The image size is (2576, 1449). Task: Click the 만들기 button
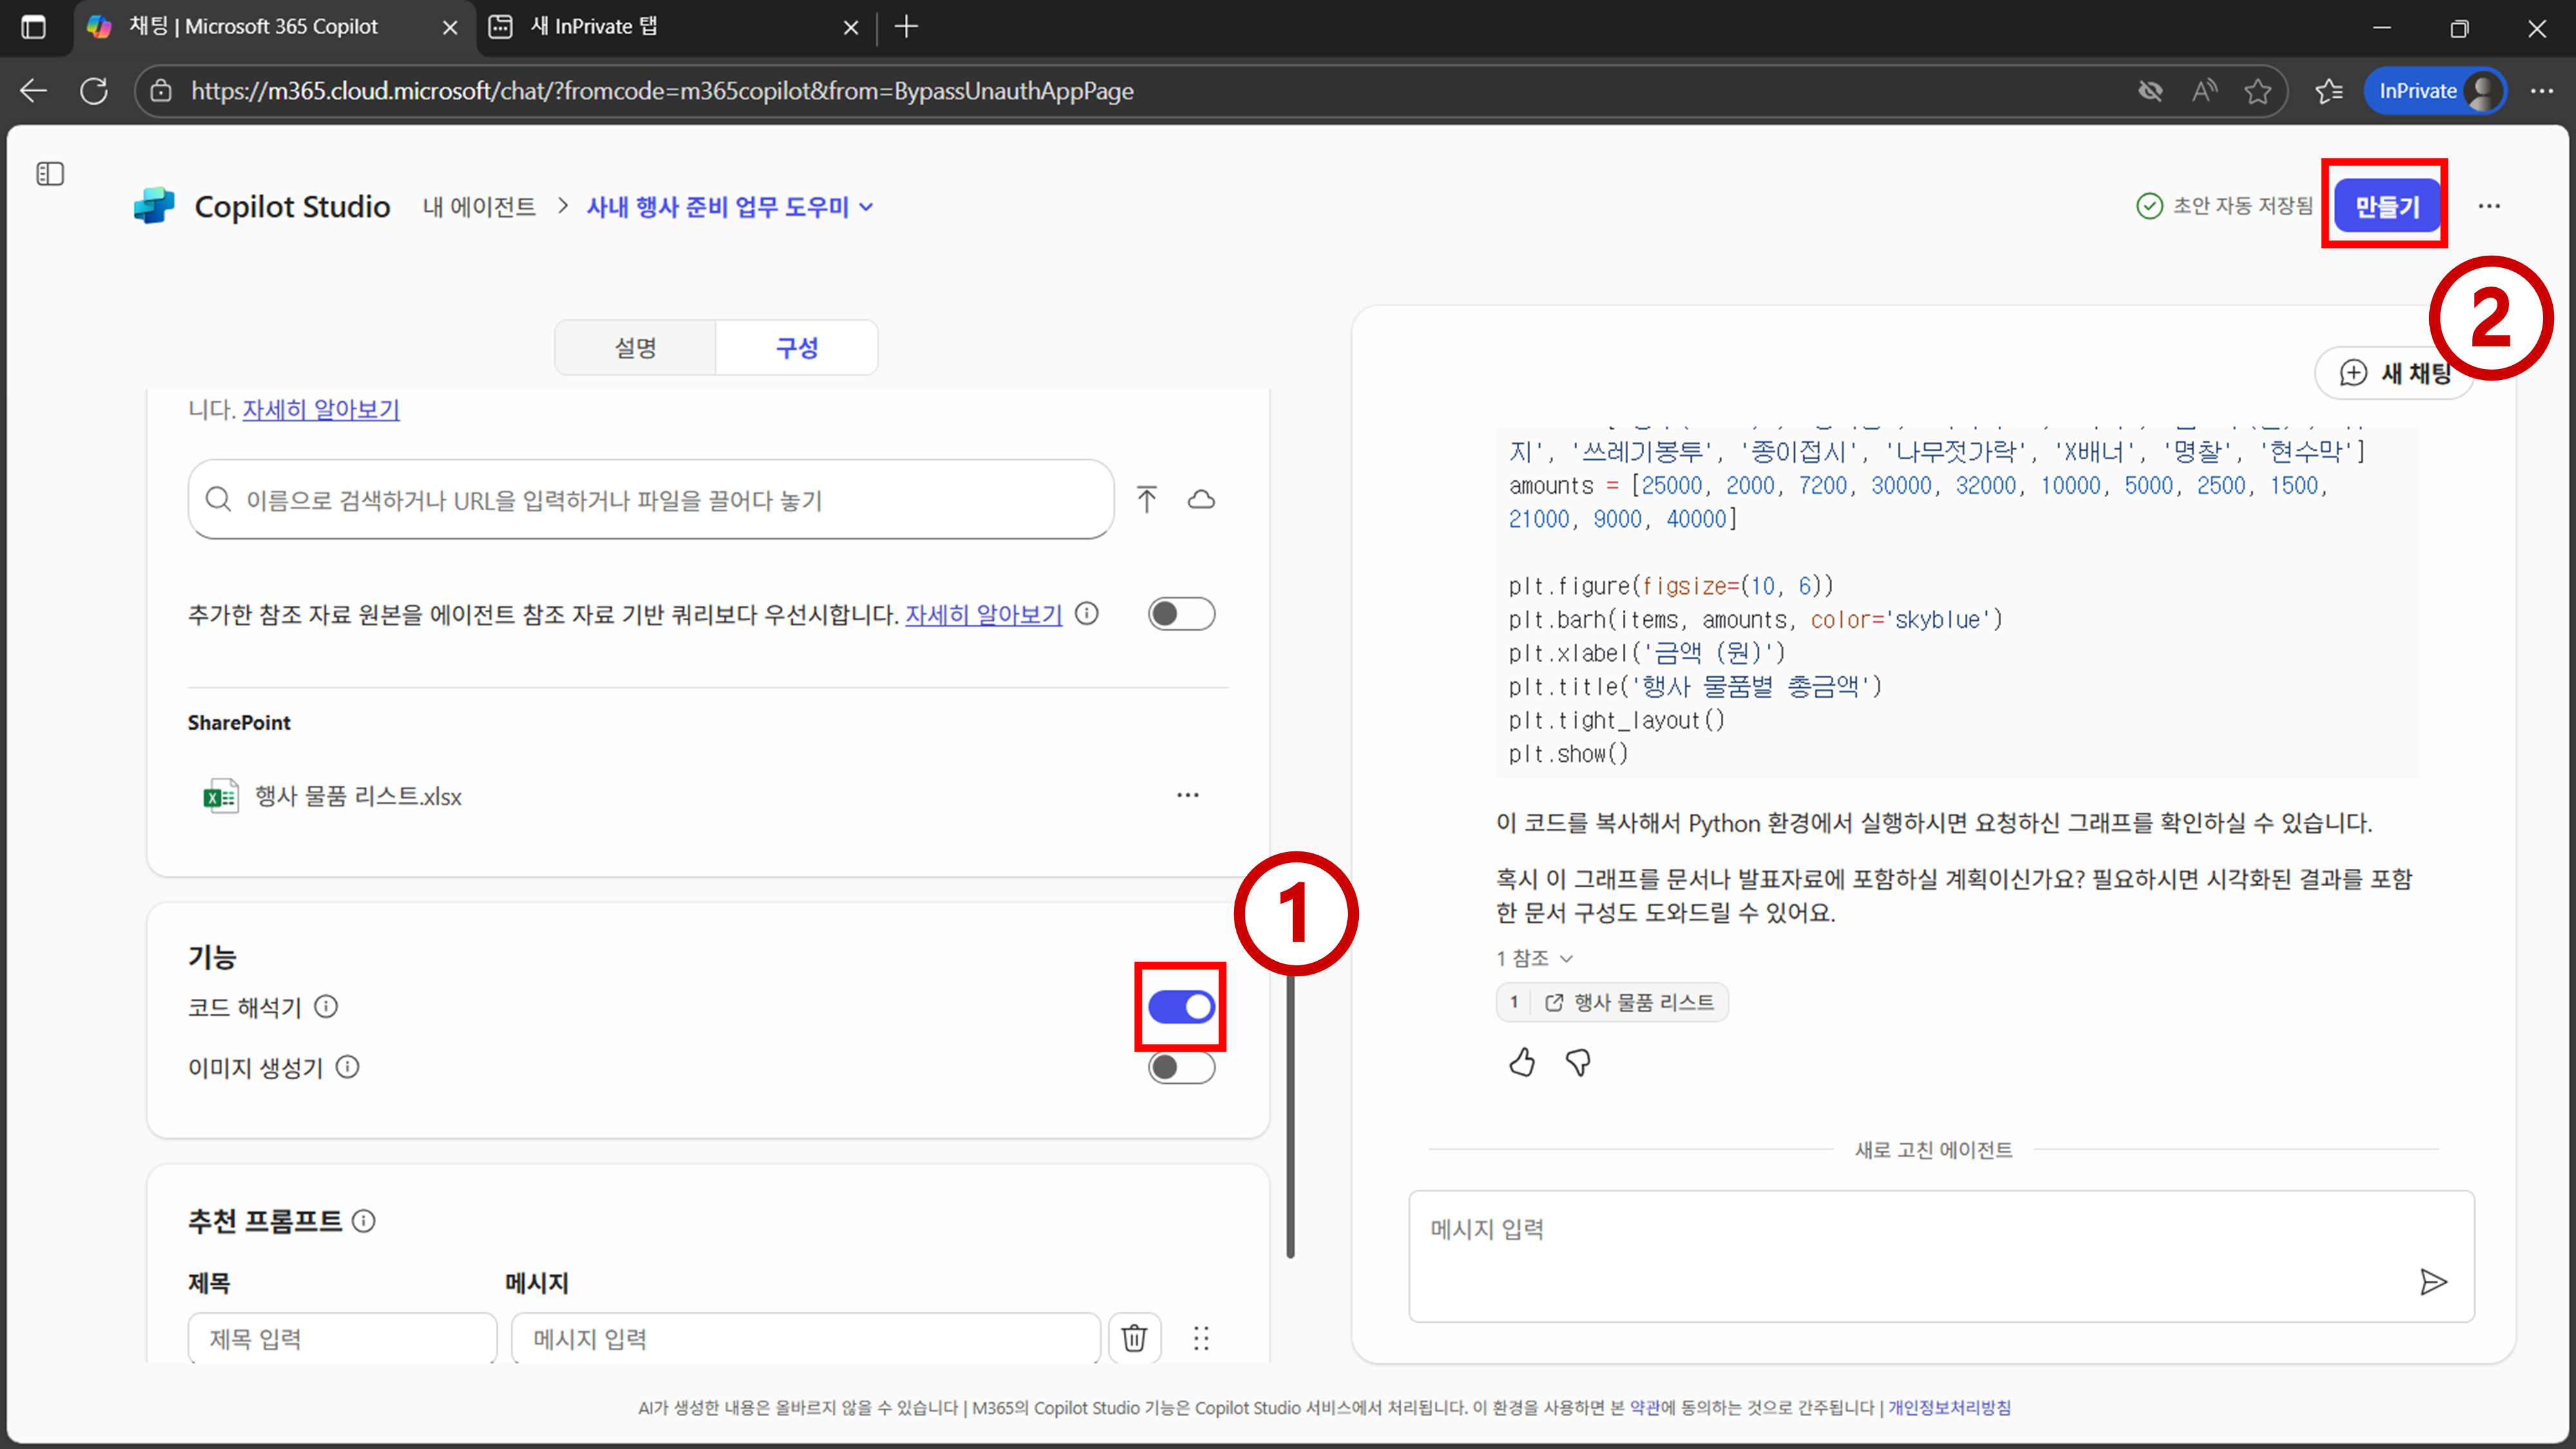2386,206
